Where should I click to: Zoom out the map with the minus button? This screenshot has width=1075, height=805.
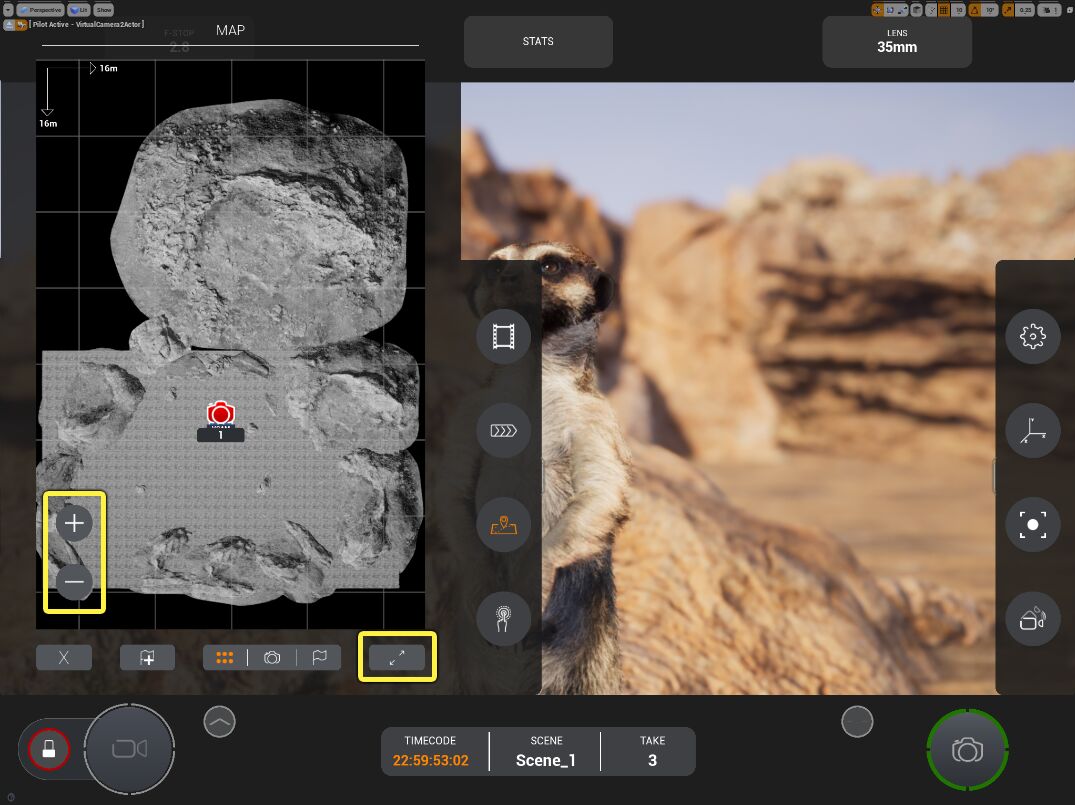tap(74, 582)
